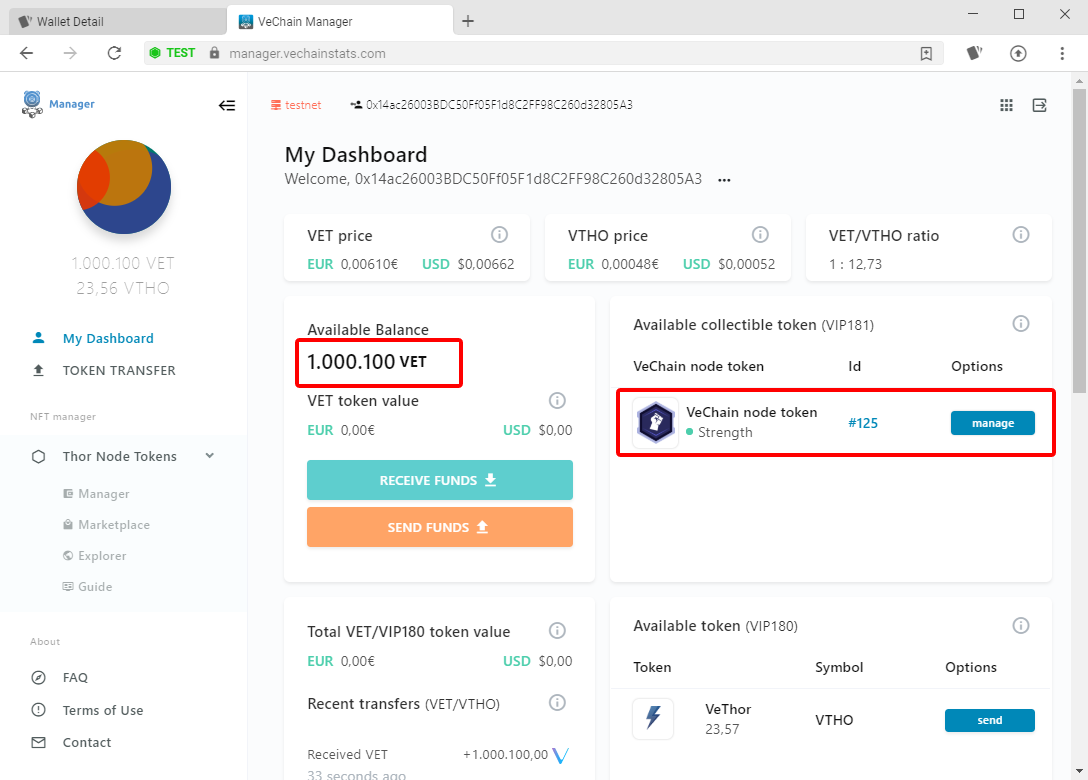1088x780 pixels.
Task: Open VET token value info icon
Action: point(557,400)
